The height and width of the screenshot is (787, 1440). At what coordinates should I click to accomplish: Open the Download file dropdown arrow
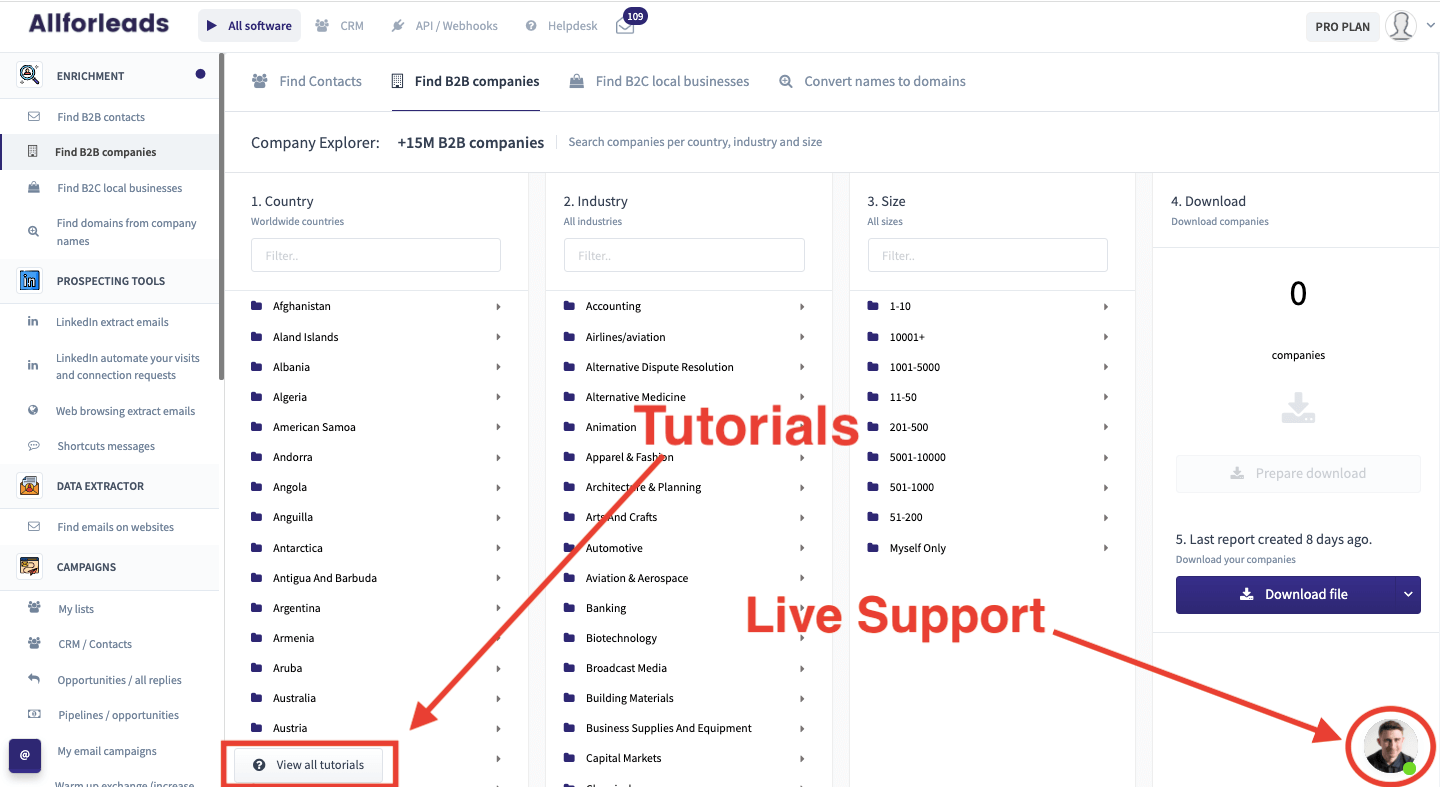click(1408, 594)
